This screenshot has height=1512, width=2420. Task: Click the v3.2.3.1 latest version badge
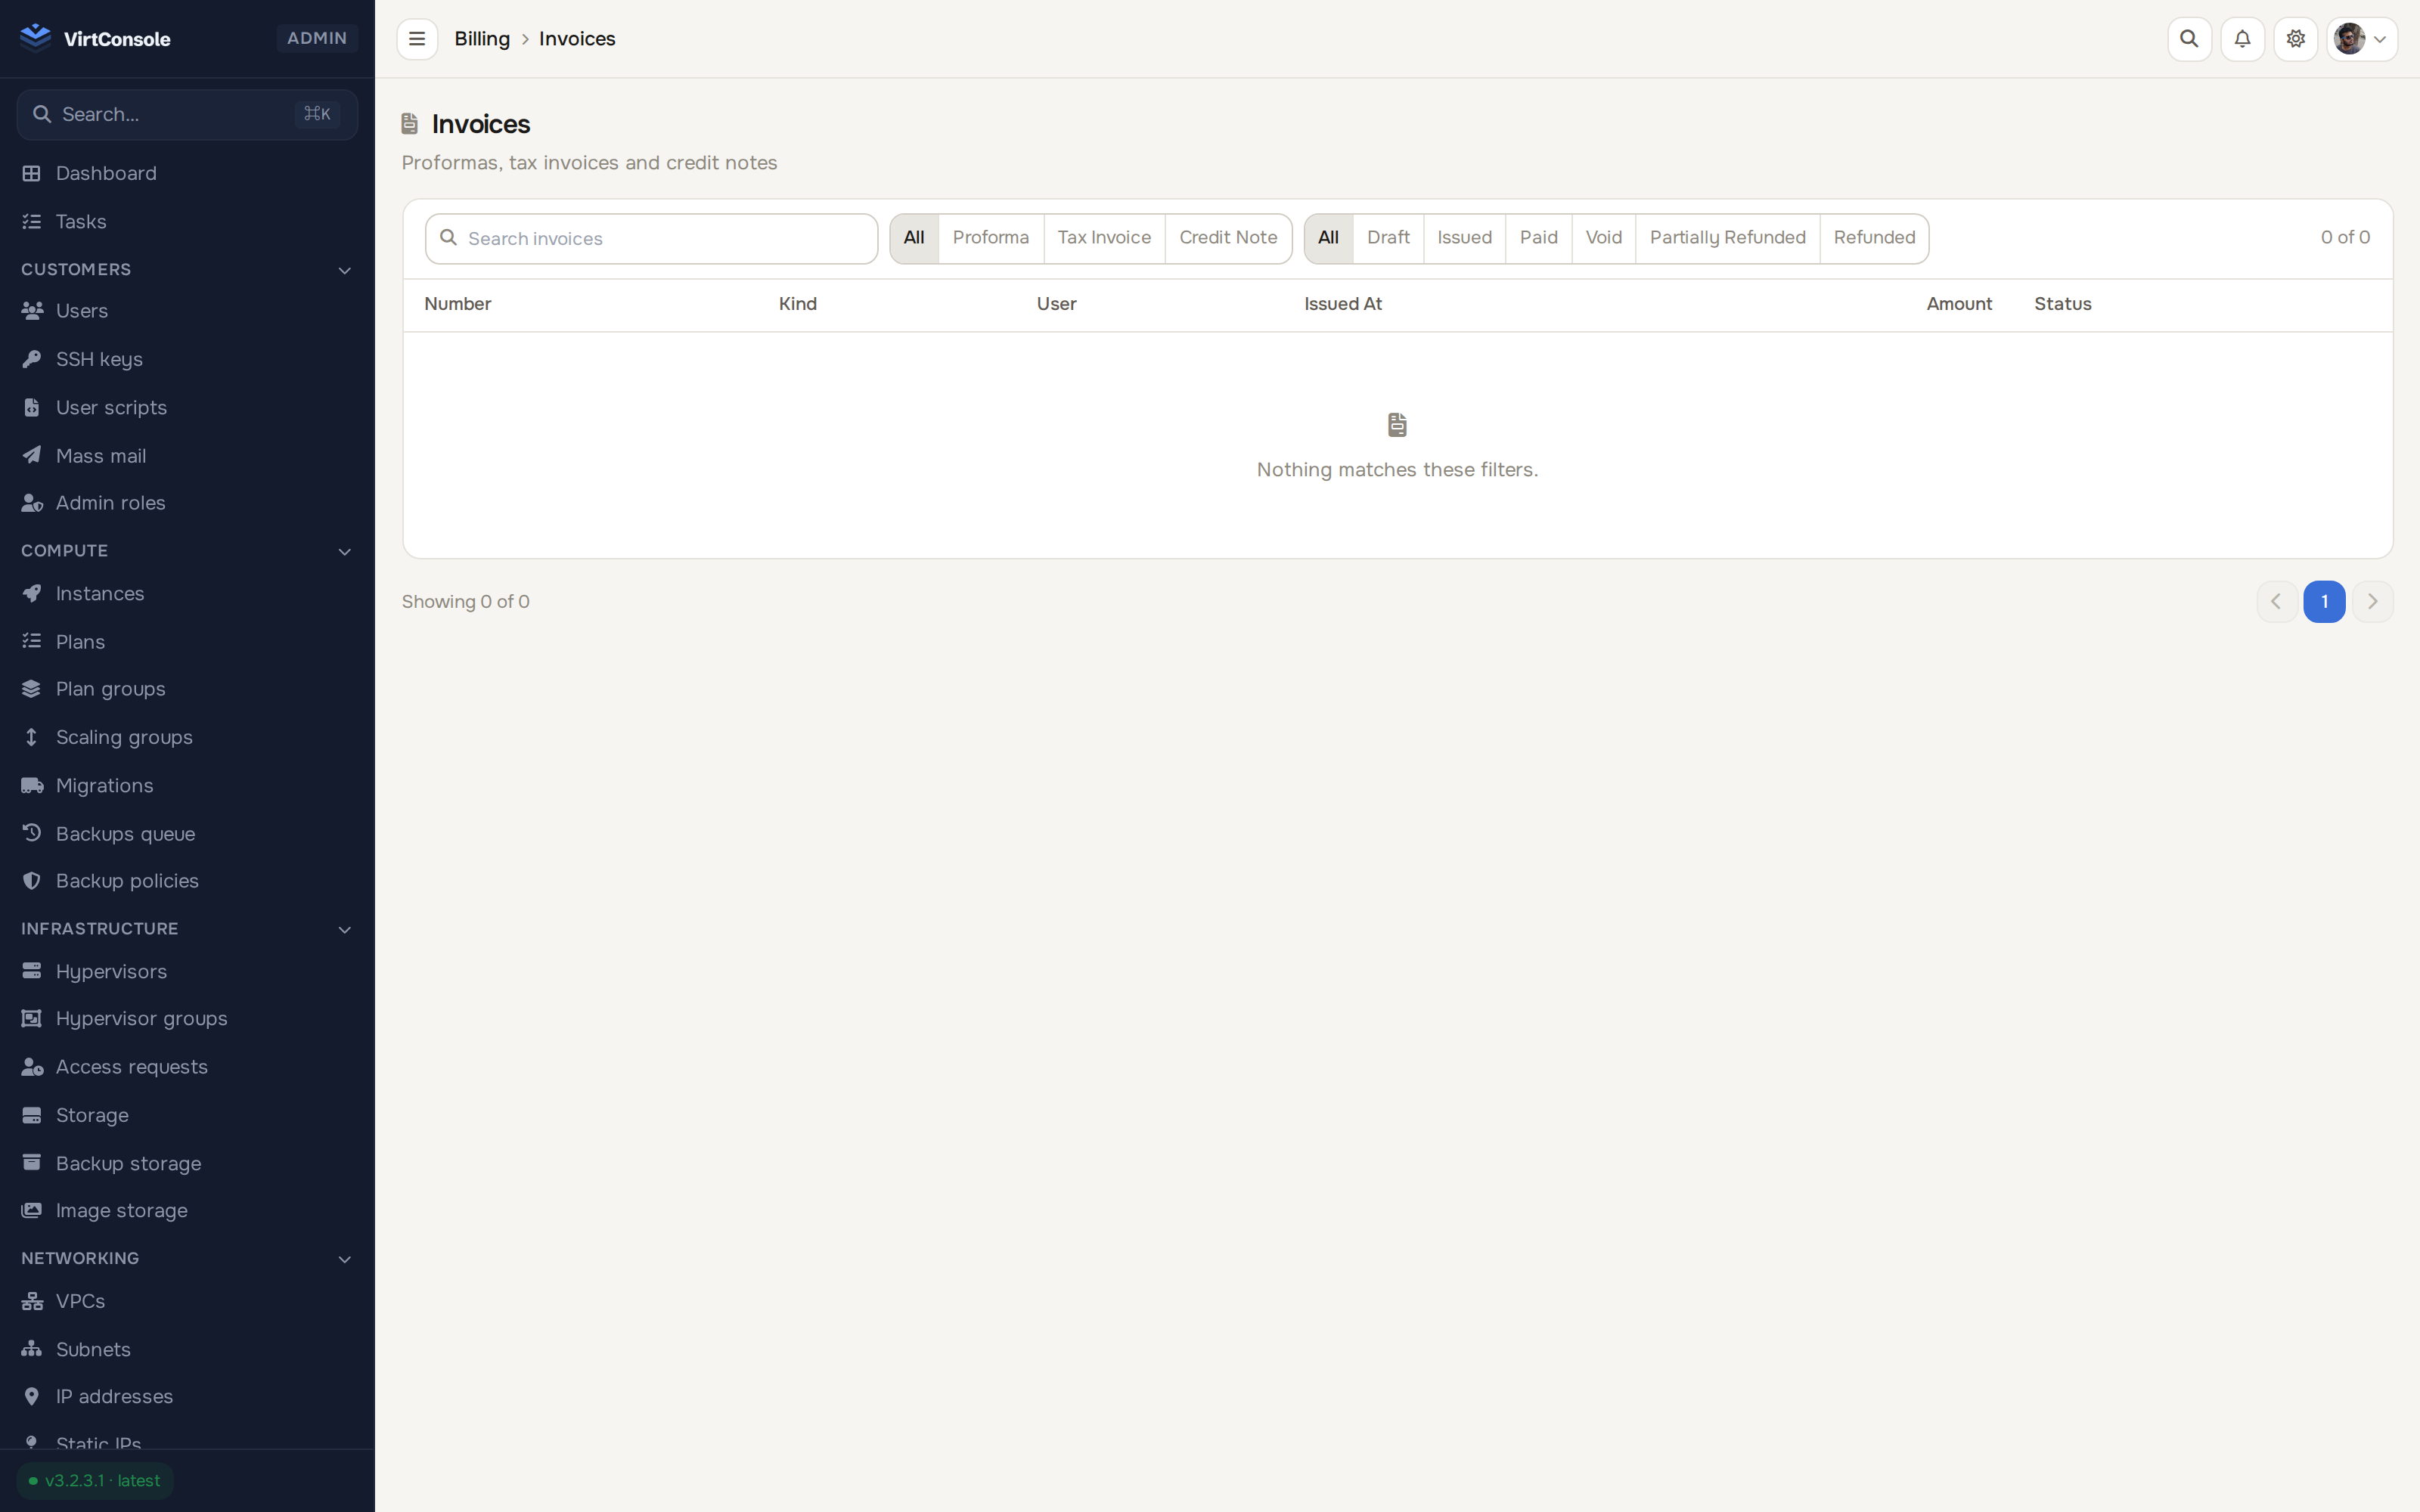(95, 1480)
